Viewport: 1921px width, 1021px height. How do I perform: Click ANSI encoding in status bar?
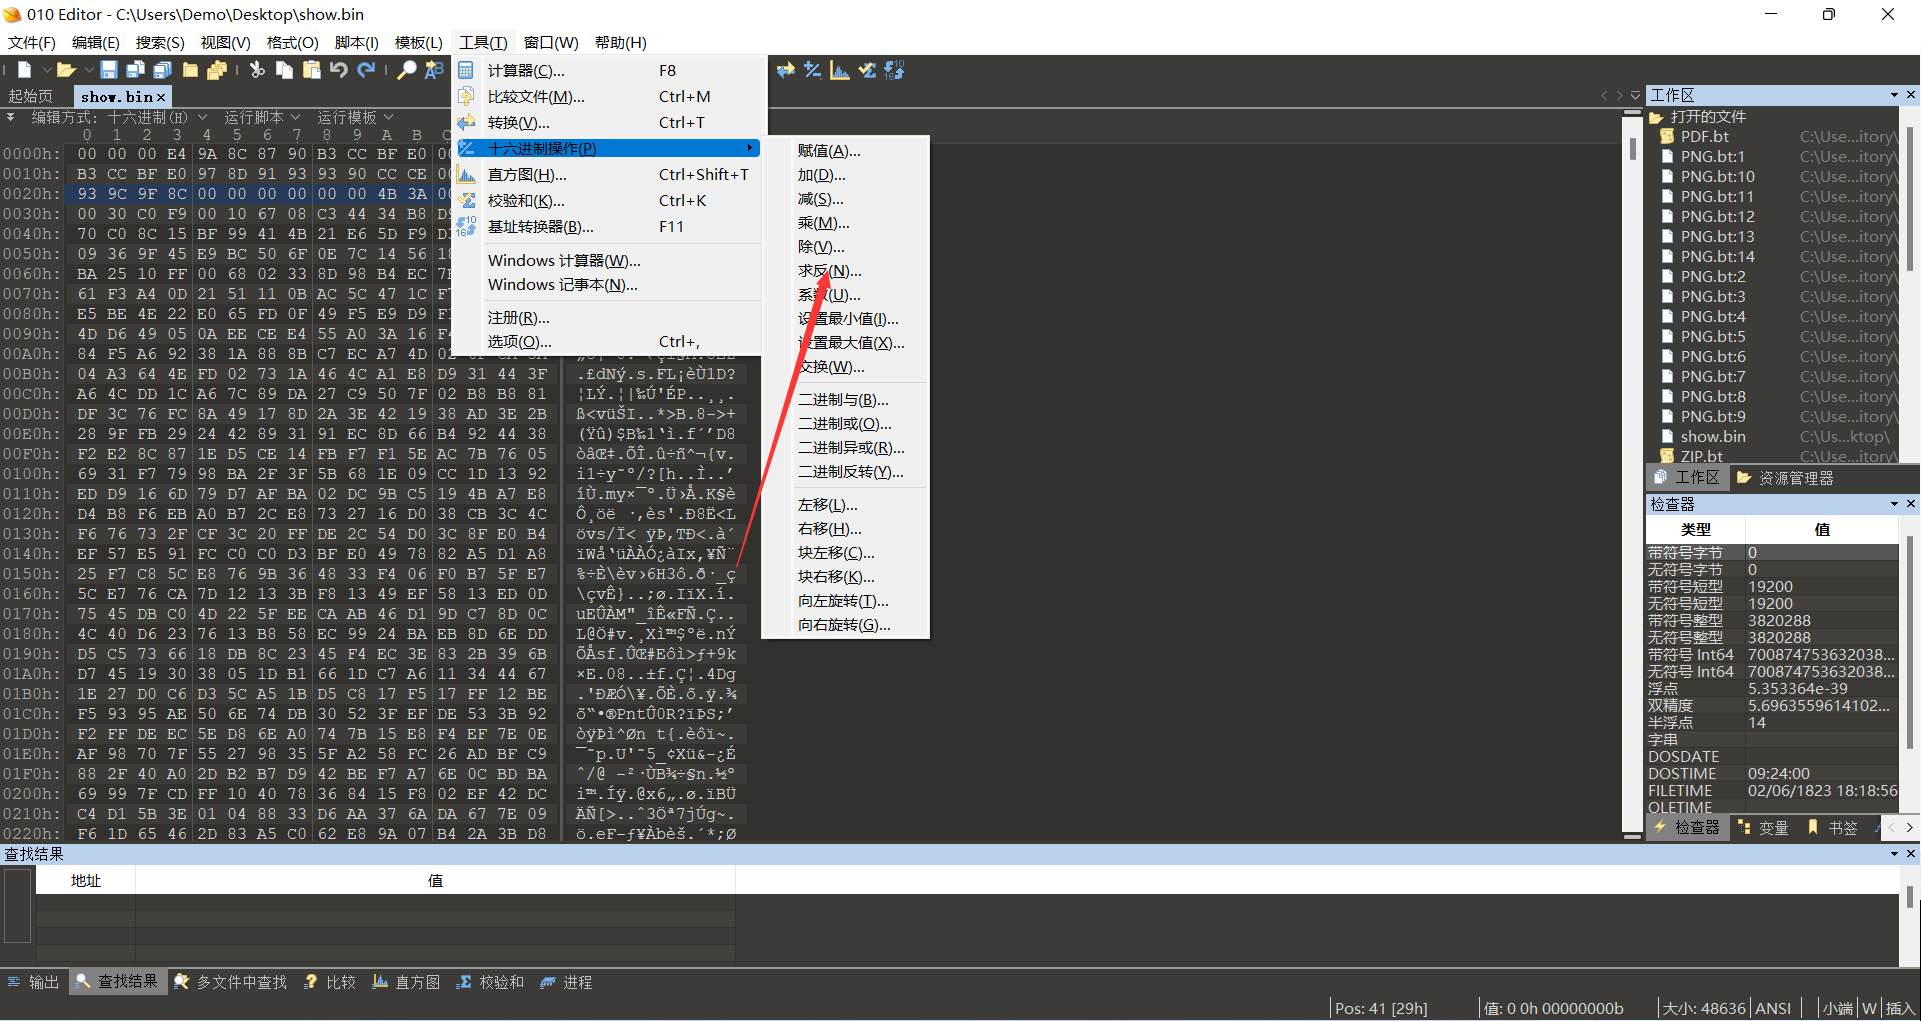tap(1773, 1008)
